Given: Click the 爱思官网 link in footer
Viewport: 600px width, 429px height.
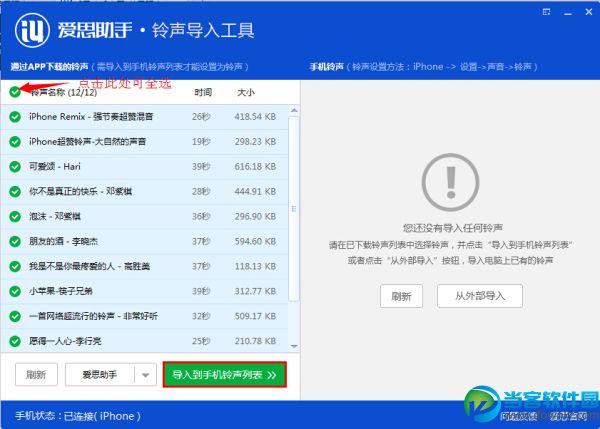Looking at the screenshot, I should click(x=569, y=416).
